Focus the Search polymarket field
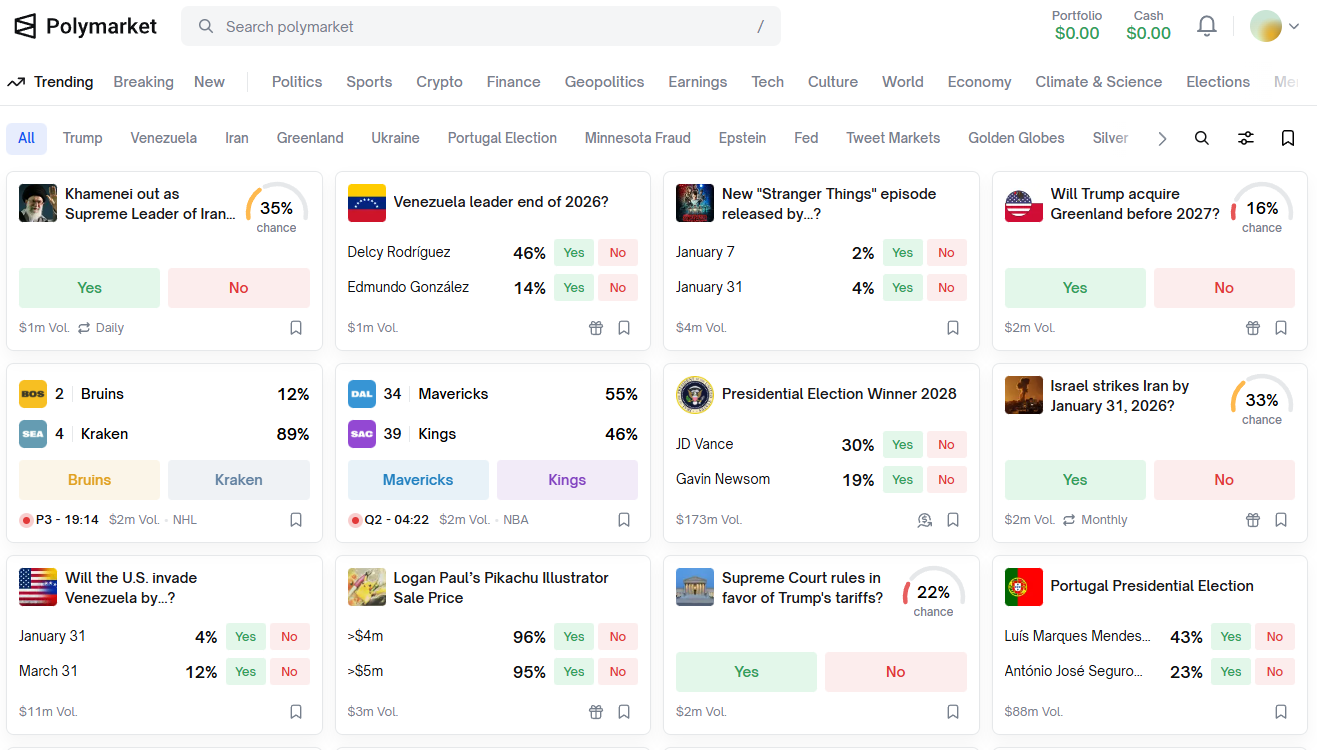The image size is (1317, 750). pyautogui.click(x=481, y=26)
